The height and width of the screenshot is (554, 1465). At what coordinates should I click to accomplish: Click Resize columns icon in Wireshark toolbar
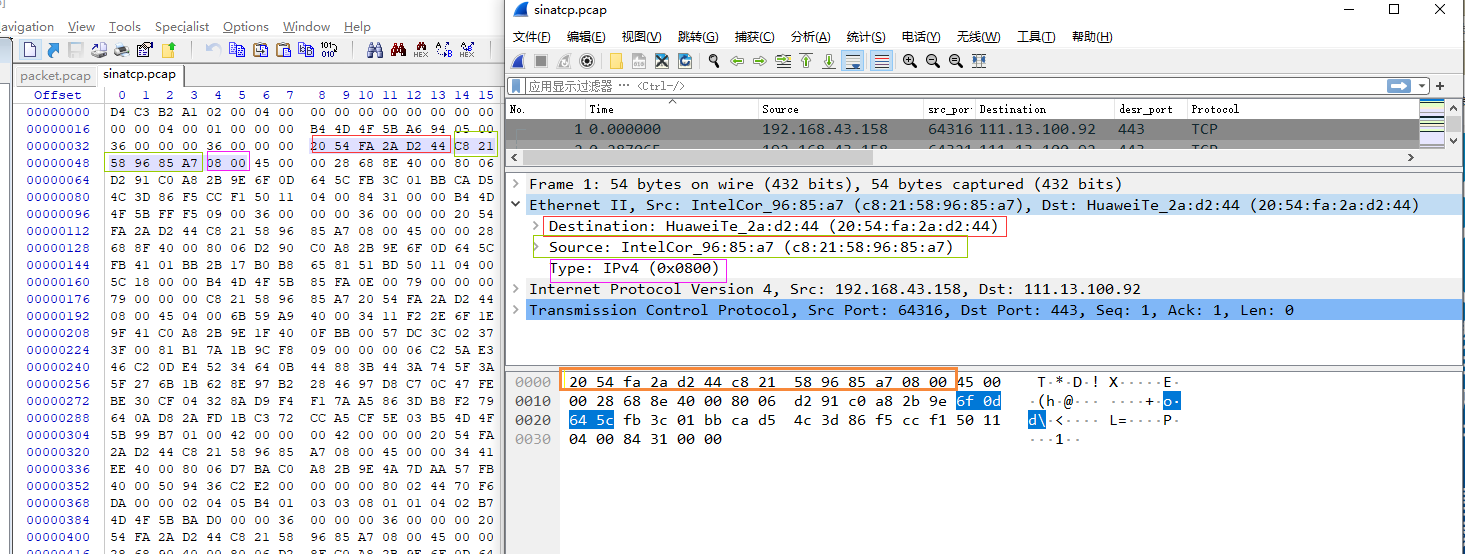tap(979, 61)
